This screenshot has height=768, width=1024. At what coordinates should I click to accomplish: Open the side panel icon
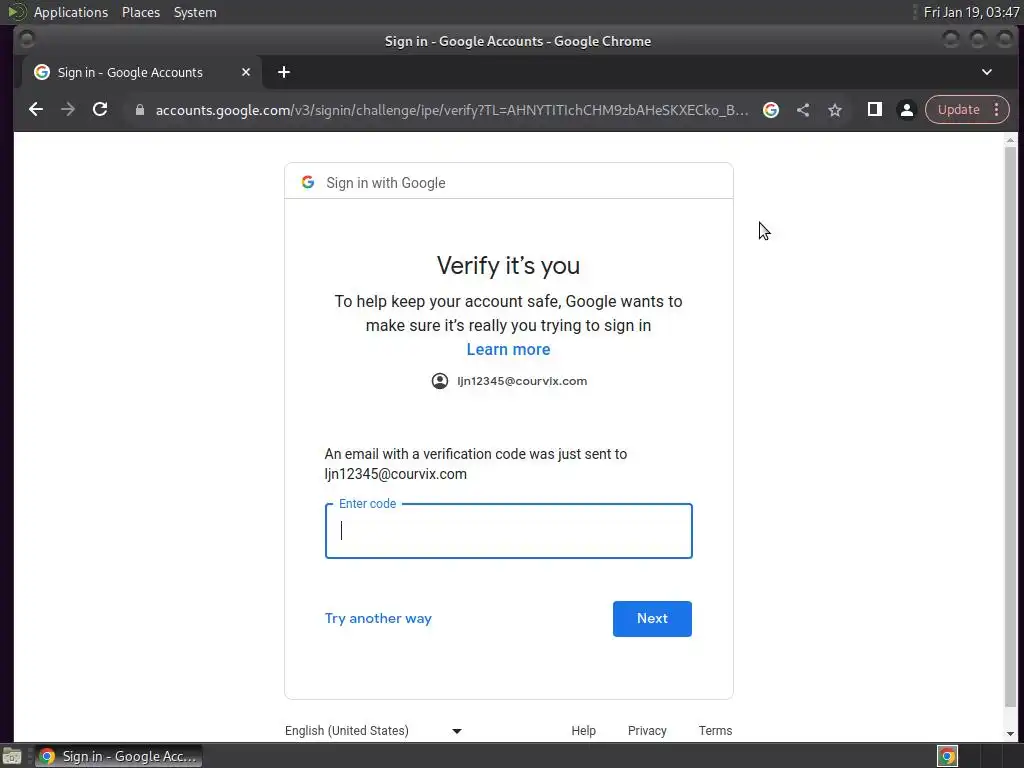[x=874, y=109]
